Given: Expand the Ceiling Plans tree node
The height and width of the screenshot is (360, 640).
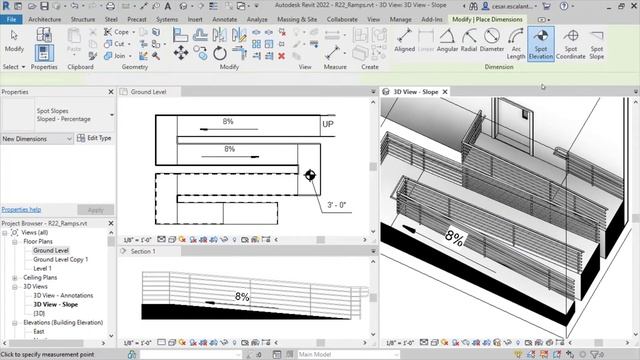Looking at the screenshot, I should pyautogui.click(x=15, y=278).
